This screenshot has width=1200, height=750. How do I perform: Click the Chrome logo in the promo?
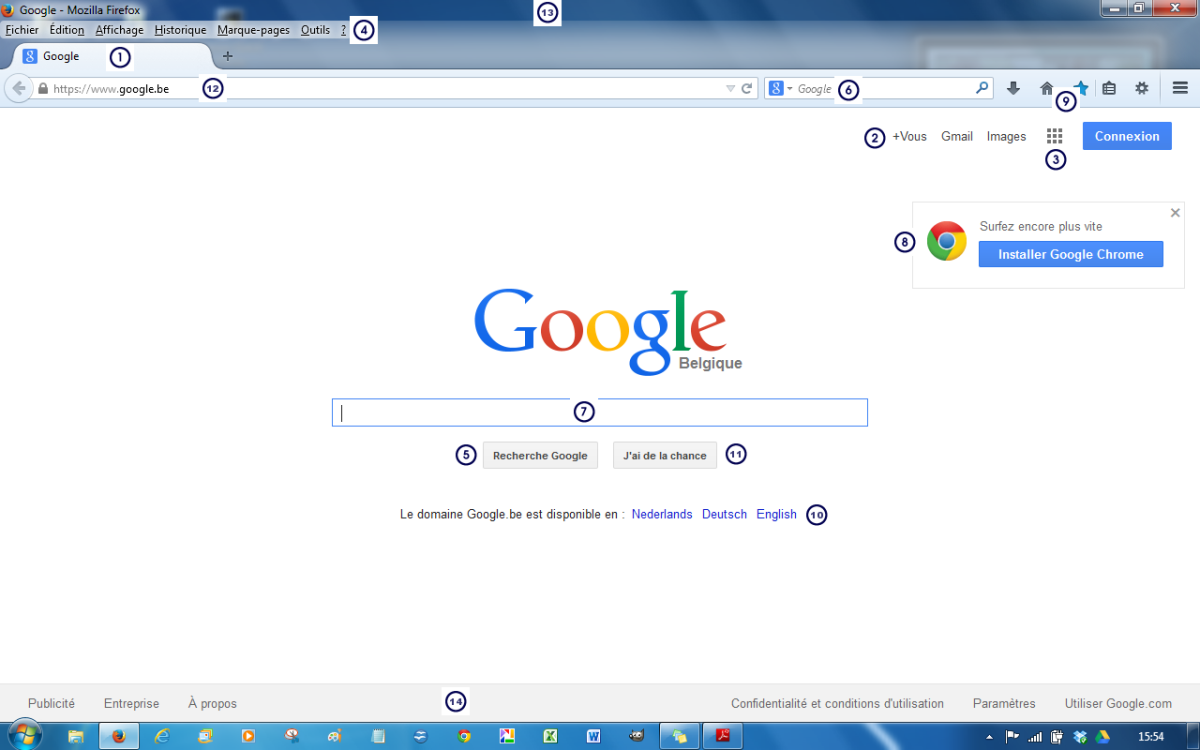946,241
